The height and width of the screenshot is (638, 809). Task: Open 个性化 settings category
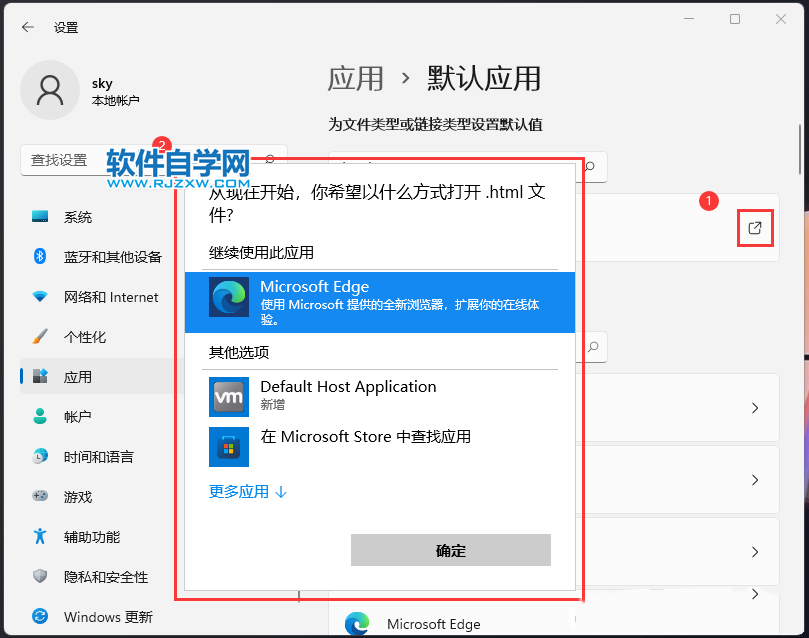click(85, 337)
